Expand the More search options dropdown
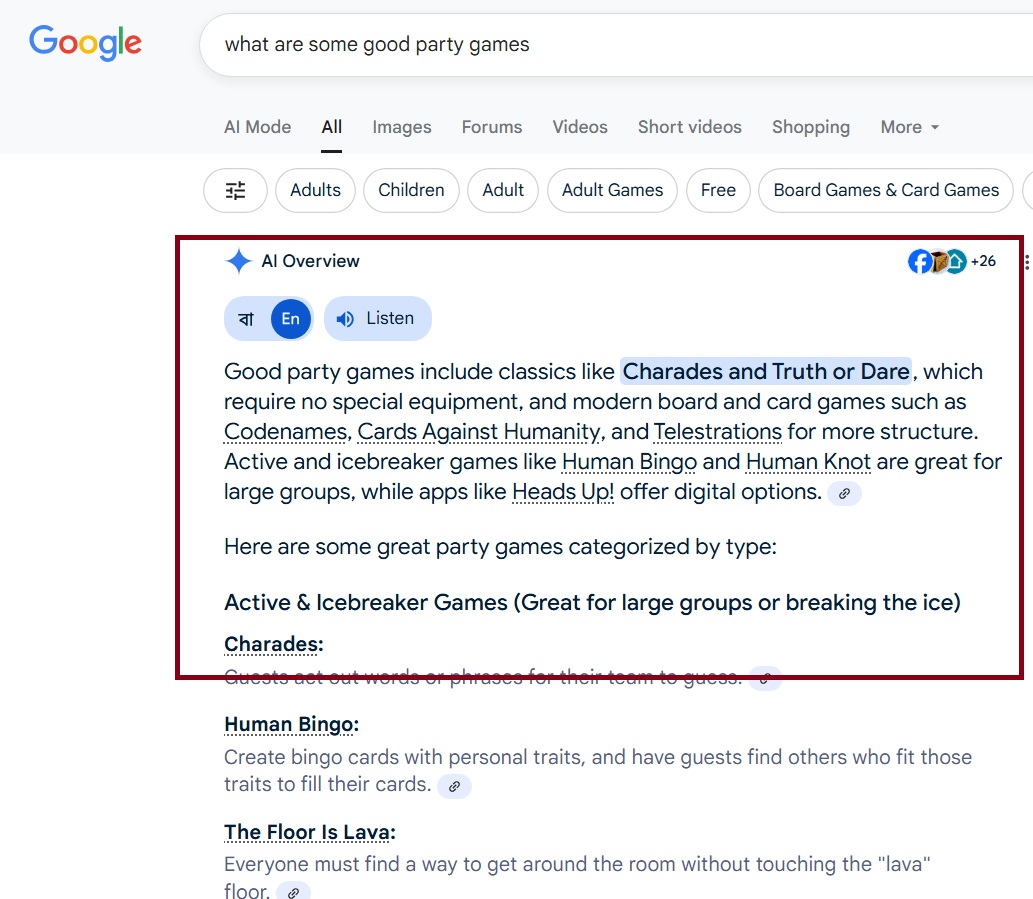The image size is (1033, 899). pos(909,127)
